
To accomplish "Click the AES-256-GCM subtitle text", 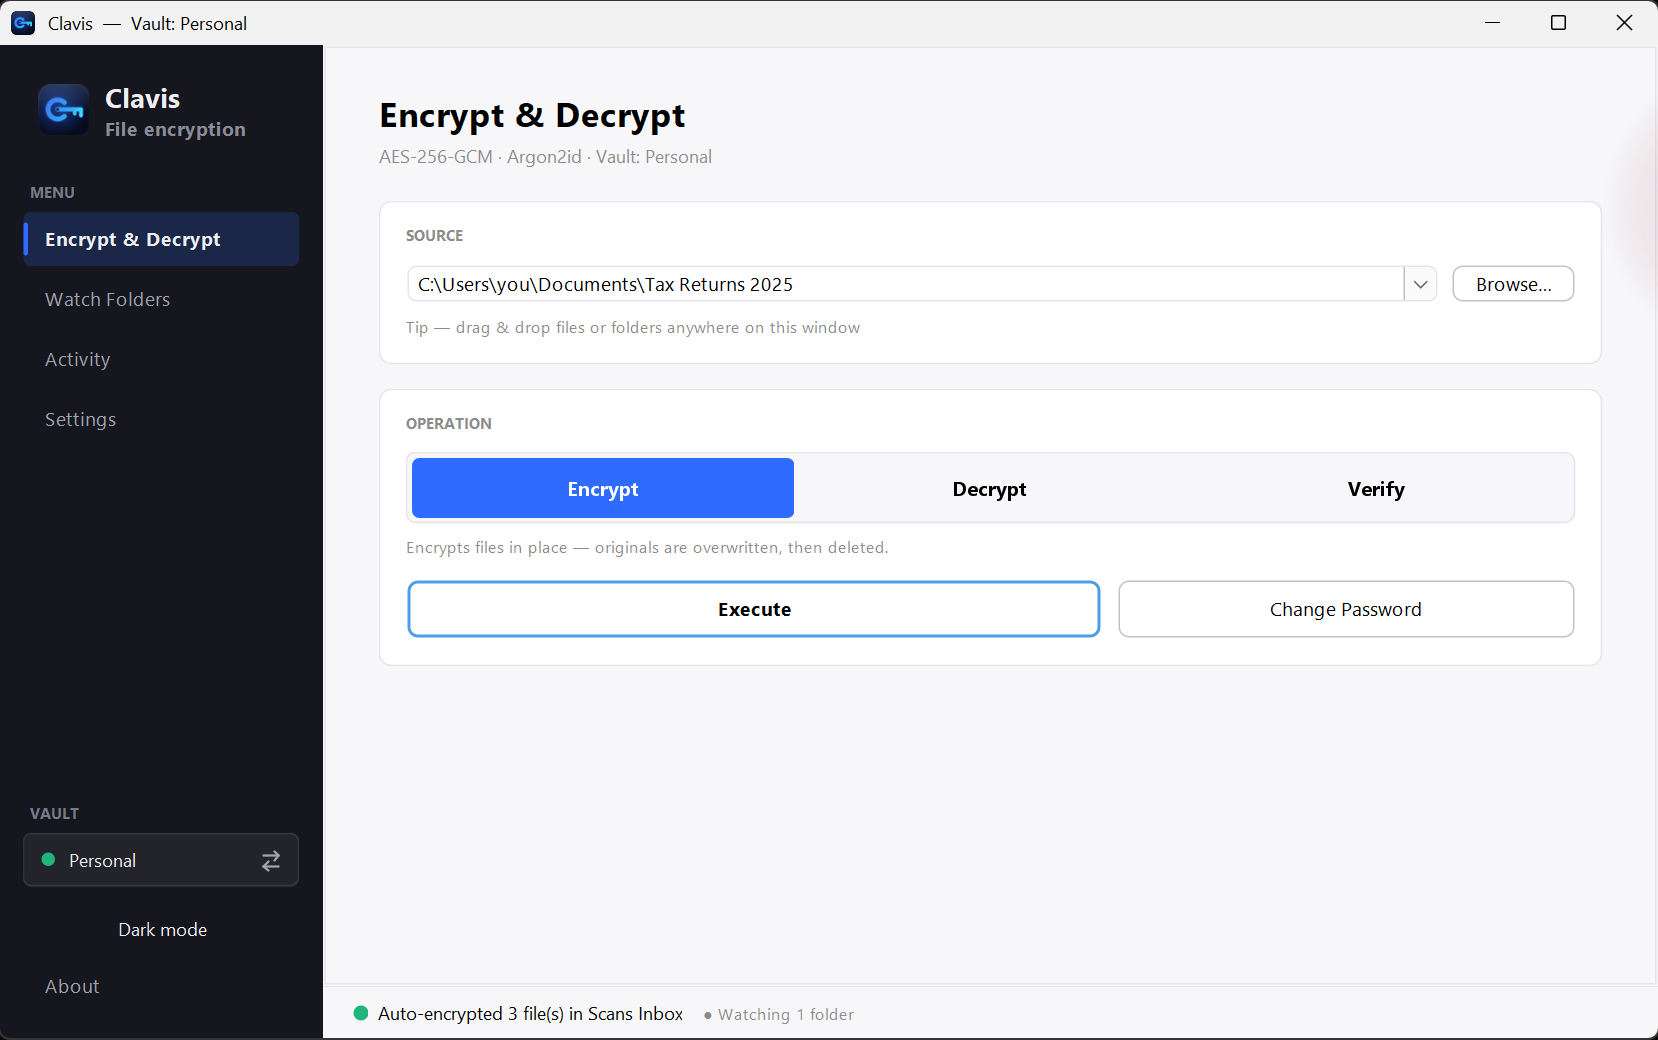I will [x=545, y=157].
